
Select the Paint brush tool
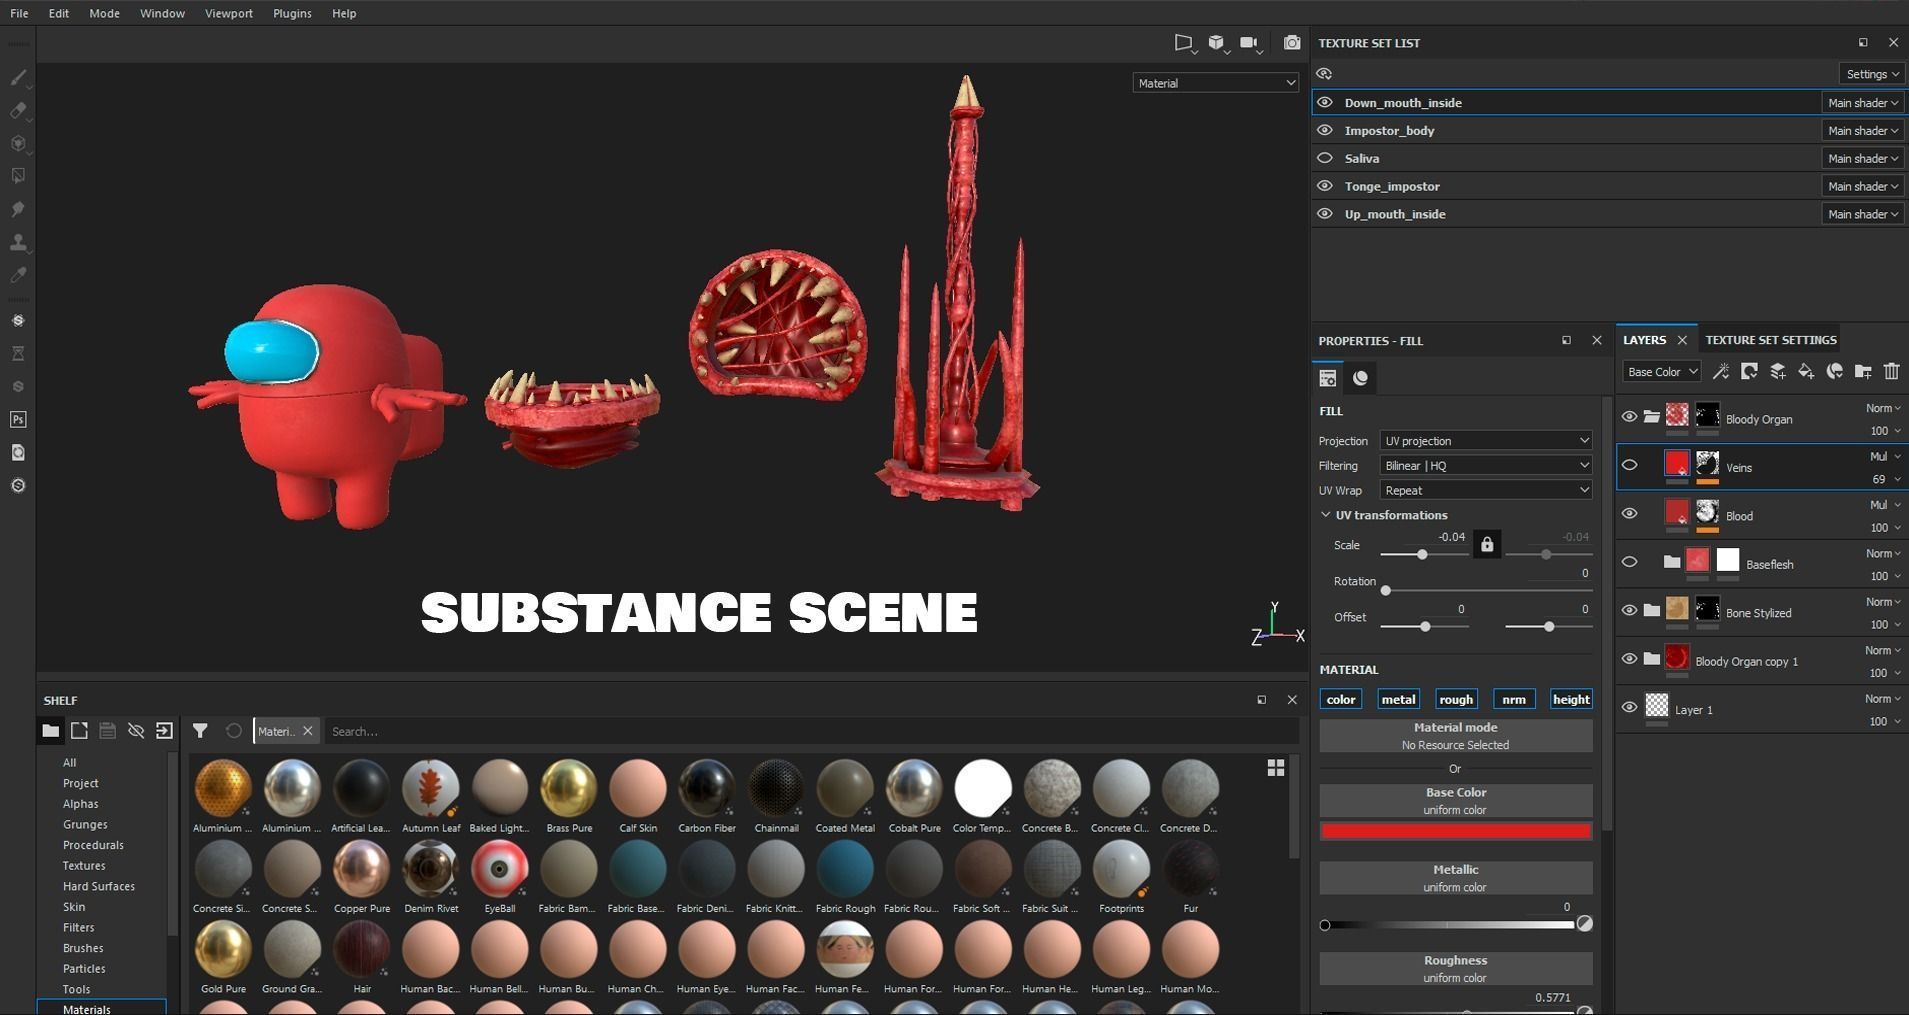[x=18, y=77]
